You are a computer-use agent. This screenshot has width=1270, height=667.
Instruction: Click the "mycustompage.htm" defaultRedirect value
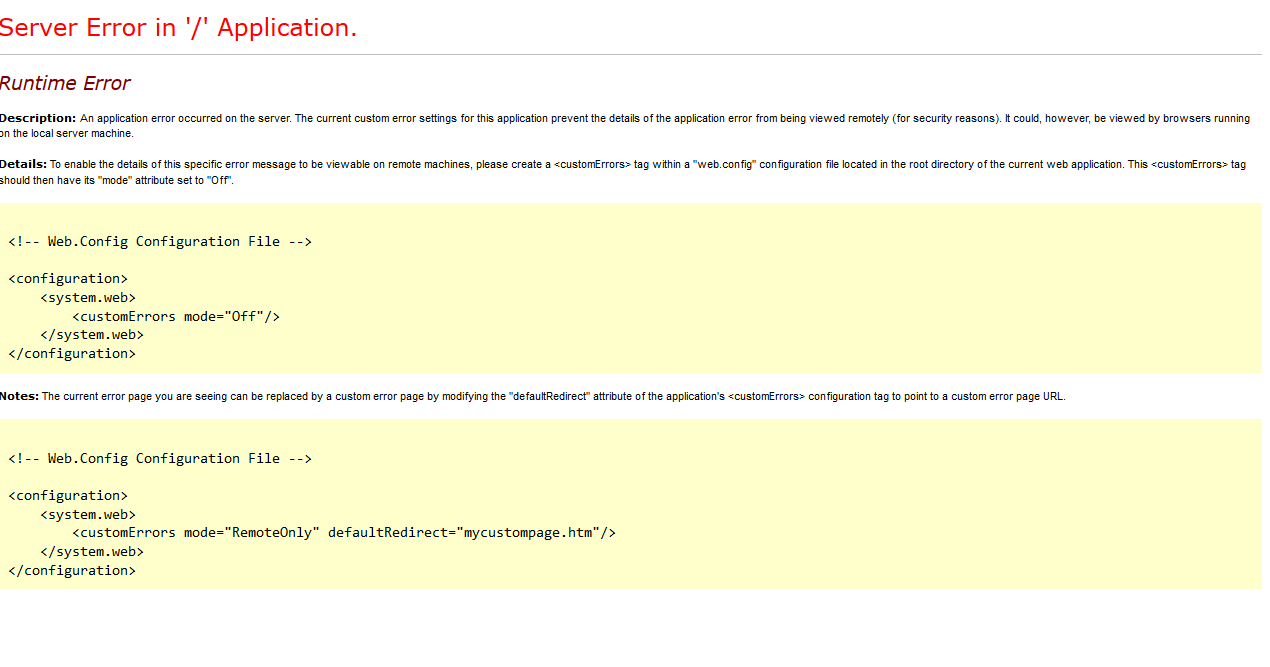click(x=528, y=532)
